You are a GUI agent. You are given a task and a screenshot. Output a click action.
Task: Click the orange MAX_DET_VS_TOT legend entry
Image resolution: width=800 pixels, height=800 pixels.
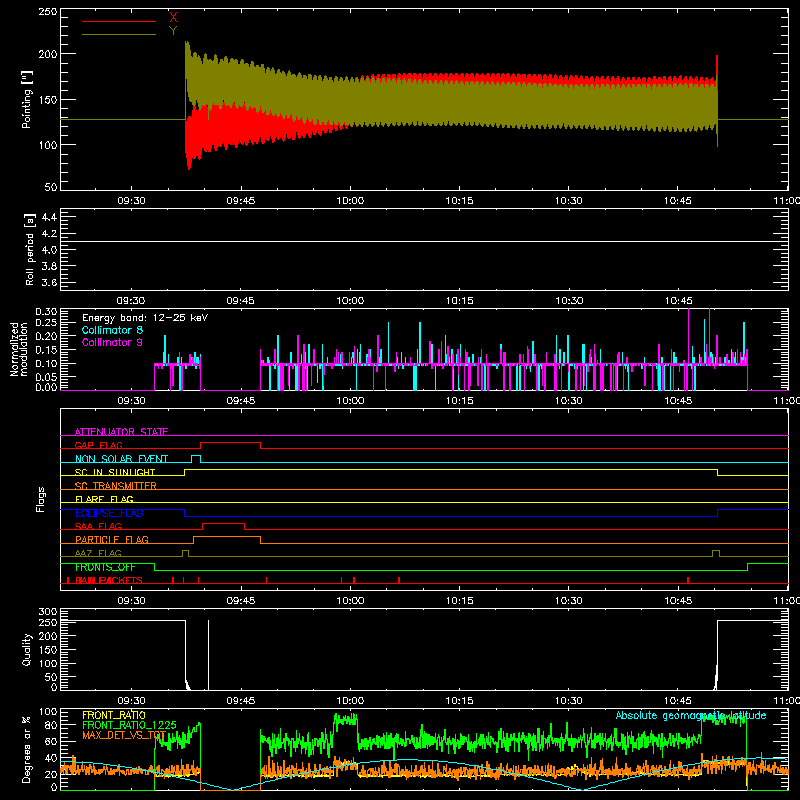click(x=124, y=735)
